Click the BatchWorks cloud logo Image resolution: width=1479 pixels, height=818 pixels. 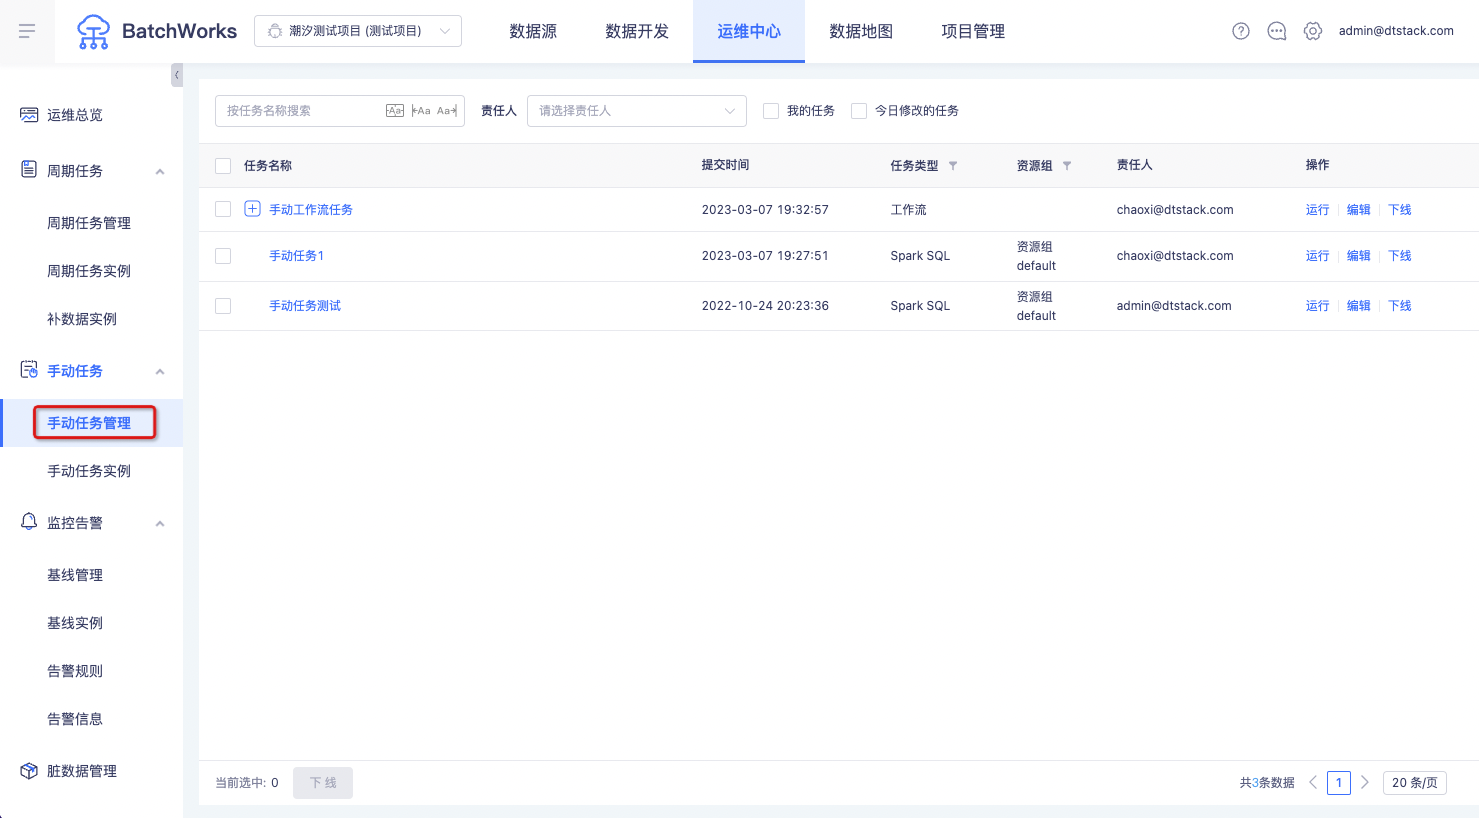(93, 32)
